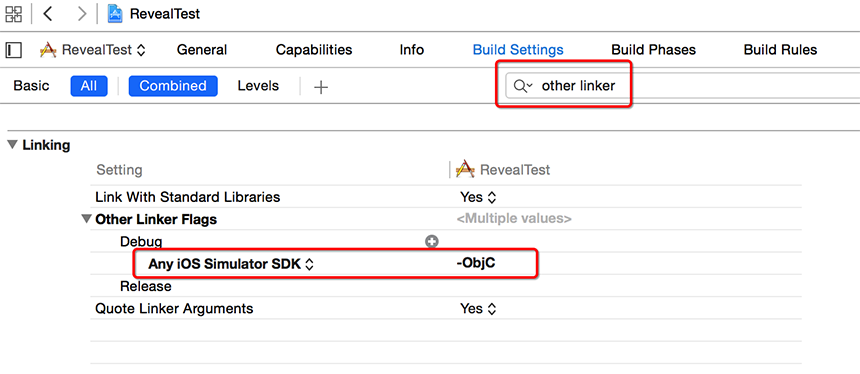The height and width of the screenshot is (374, 860).
Task: Collapse the Linking section triangle
Action: 12,145
